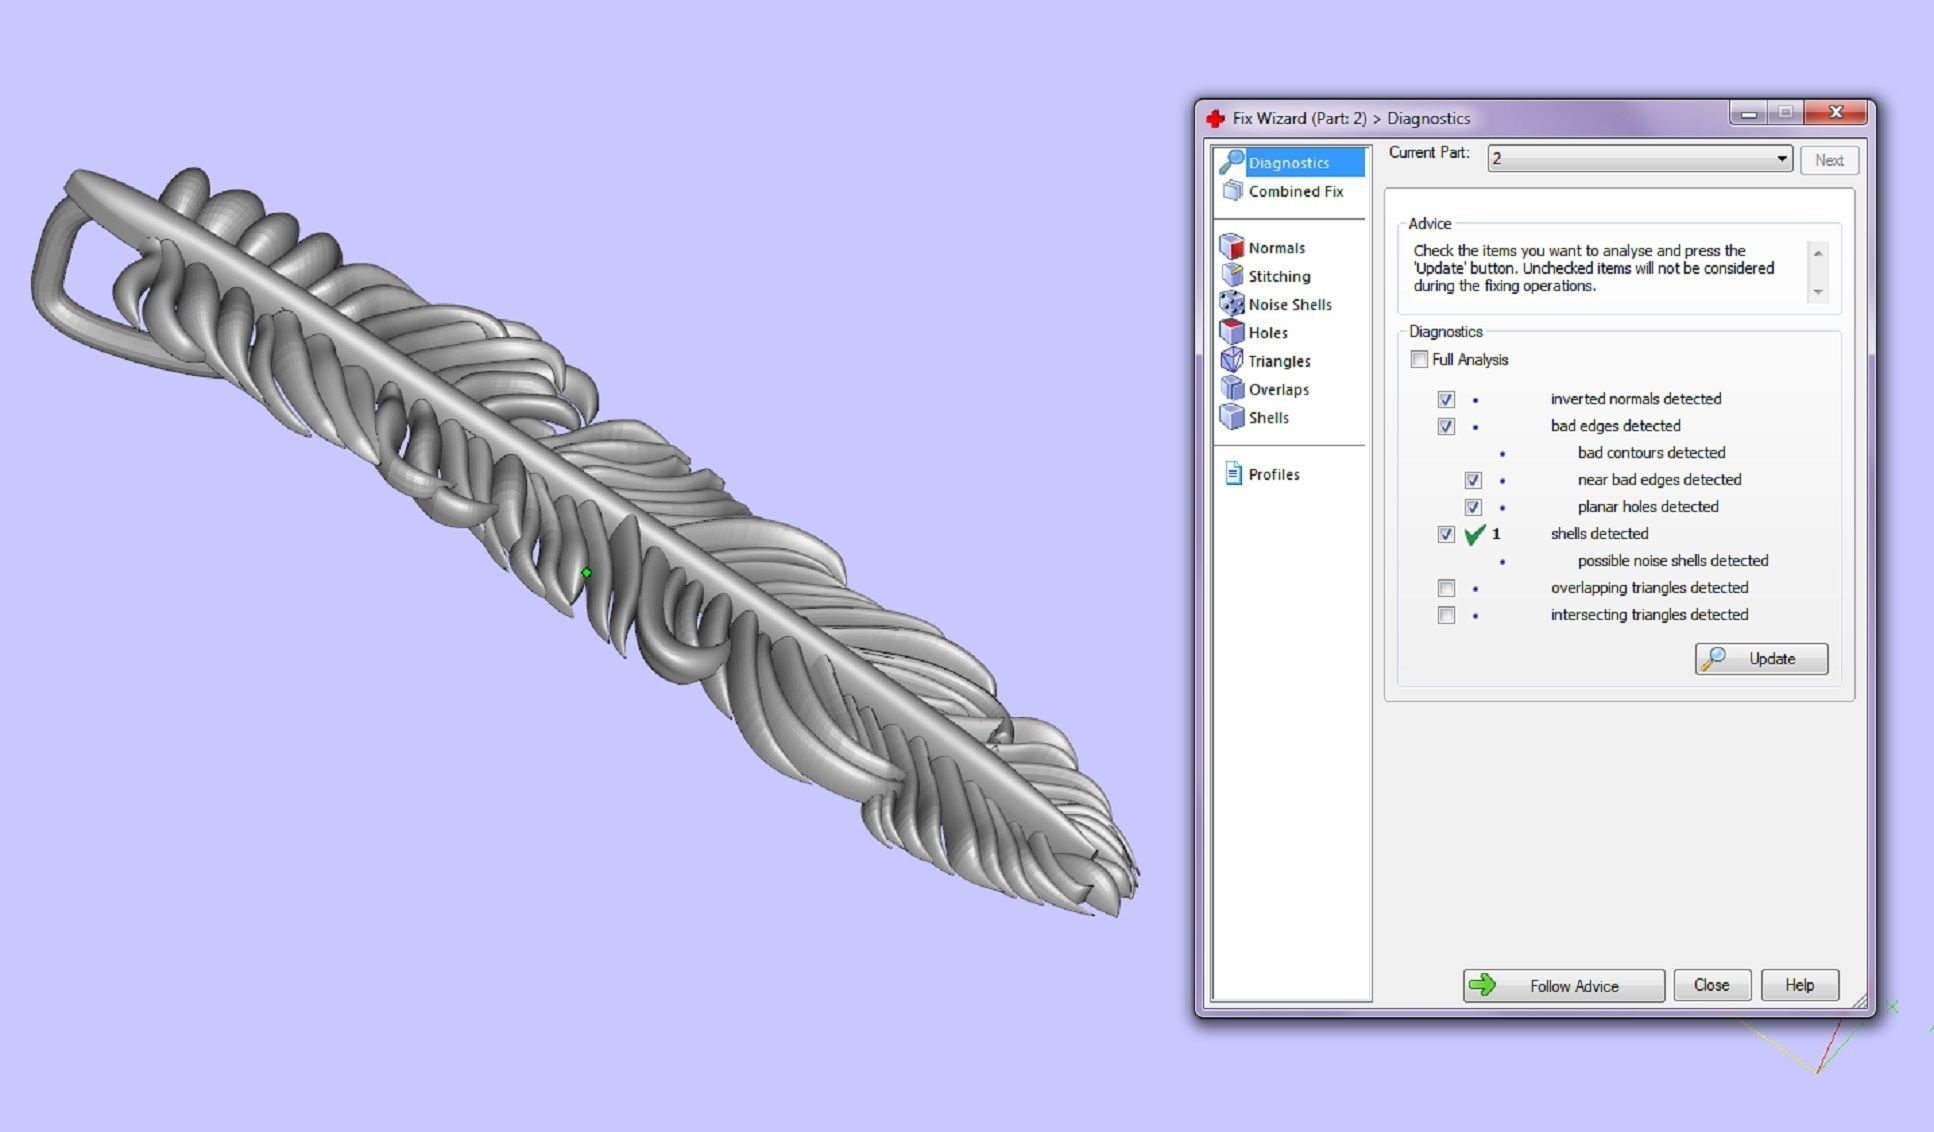This screenshot has height=1132, width=1934.
Task: Click the Shells cube icon
Action: pyautogui.click(x=1232, y=417)
